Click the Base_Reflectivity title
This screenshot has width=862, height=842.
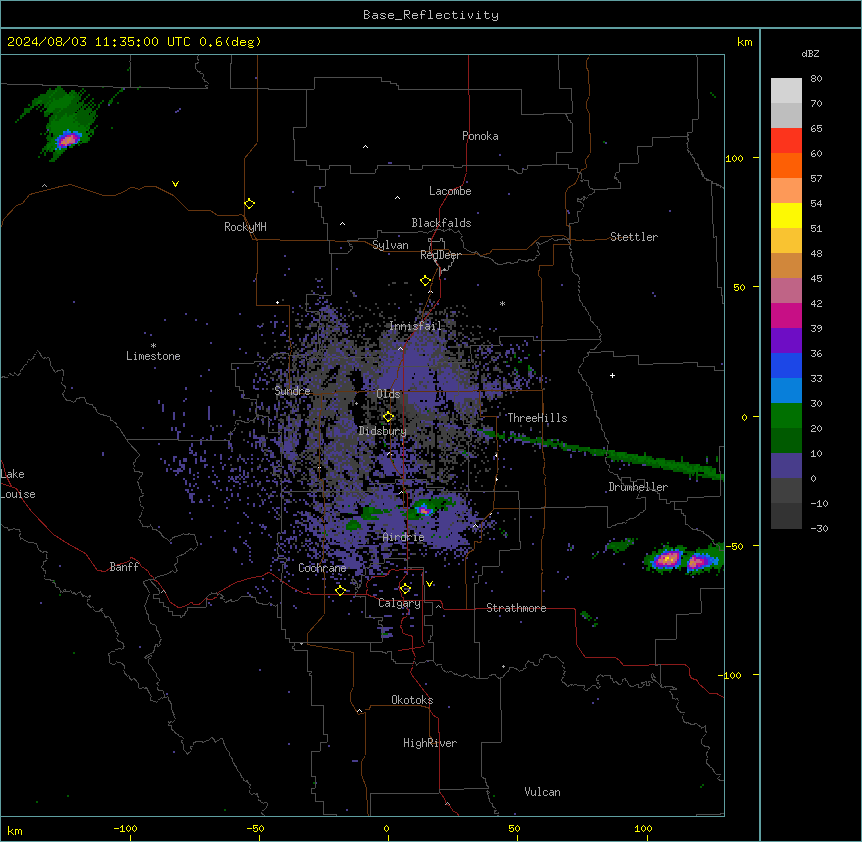click(431, 15)
